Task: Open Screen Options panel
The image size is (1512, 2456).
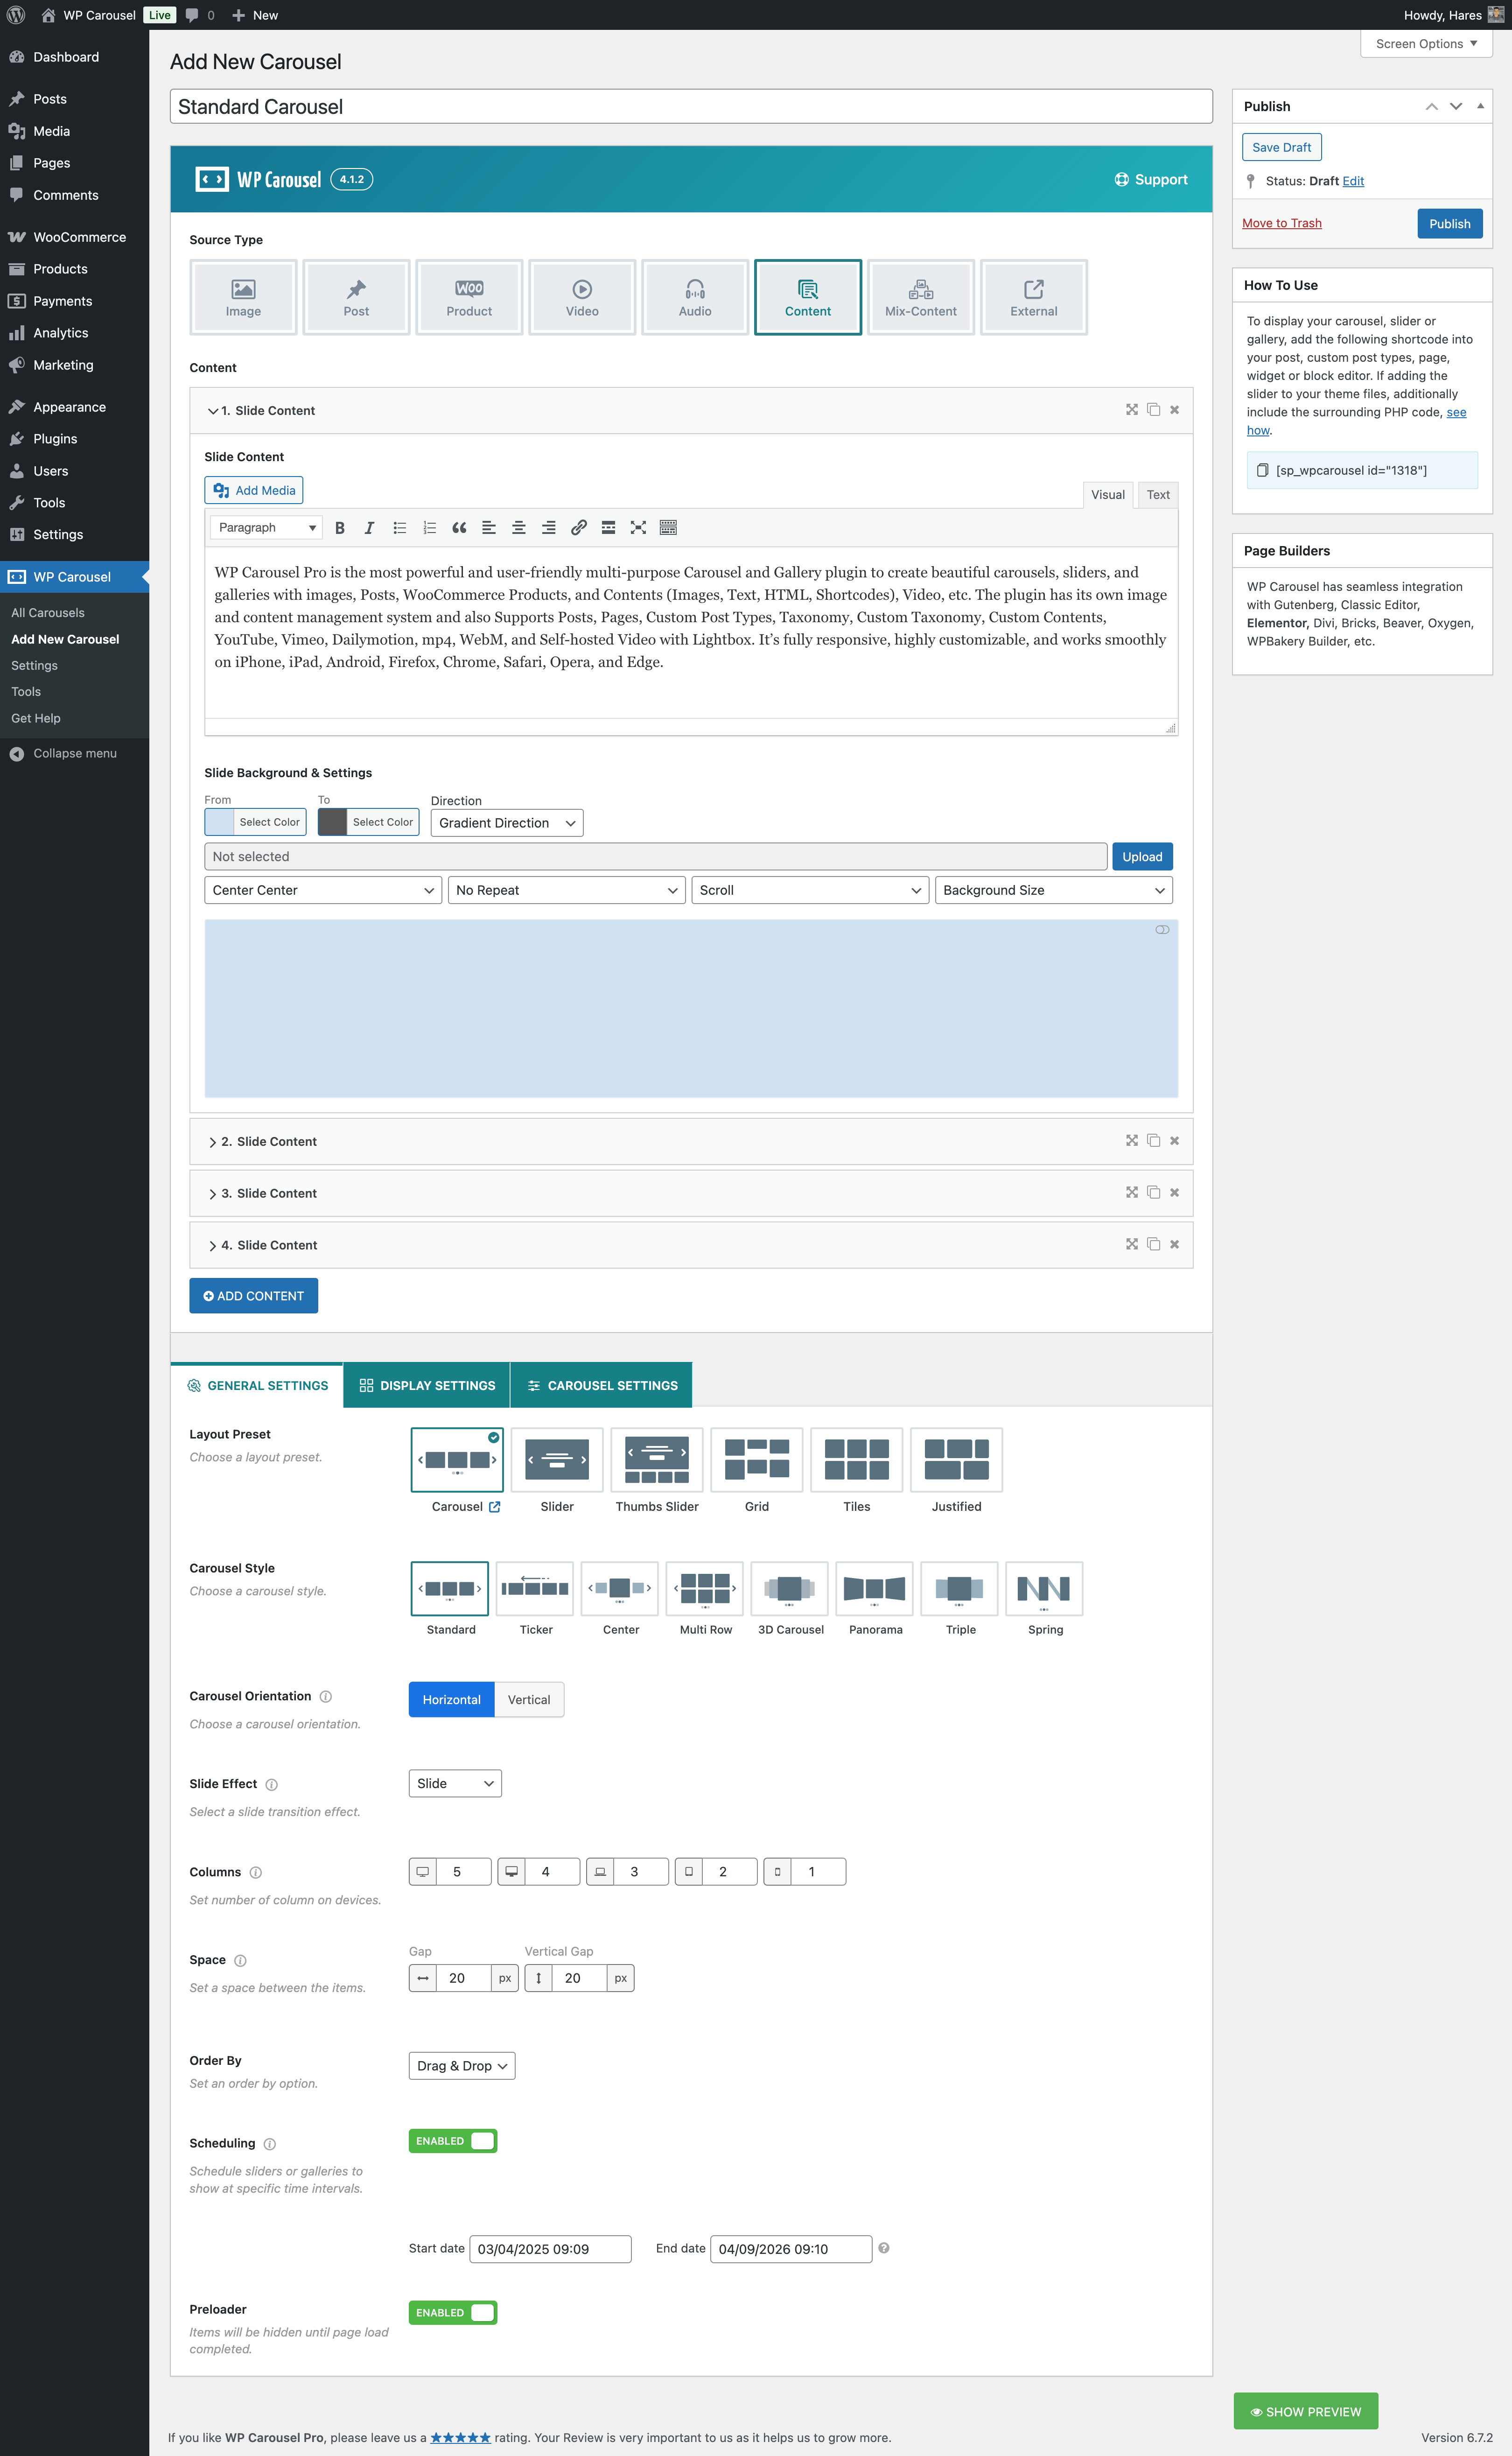Action: 1426,44
